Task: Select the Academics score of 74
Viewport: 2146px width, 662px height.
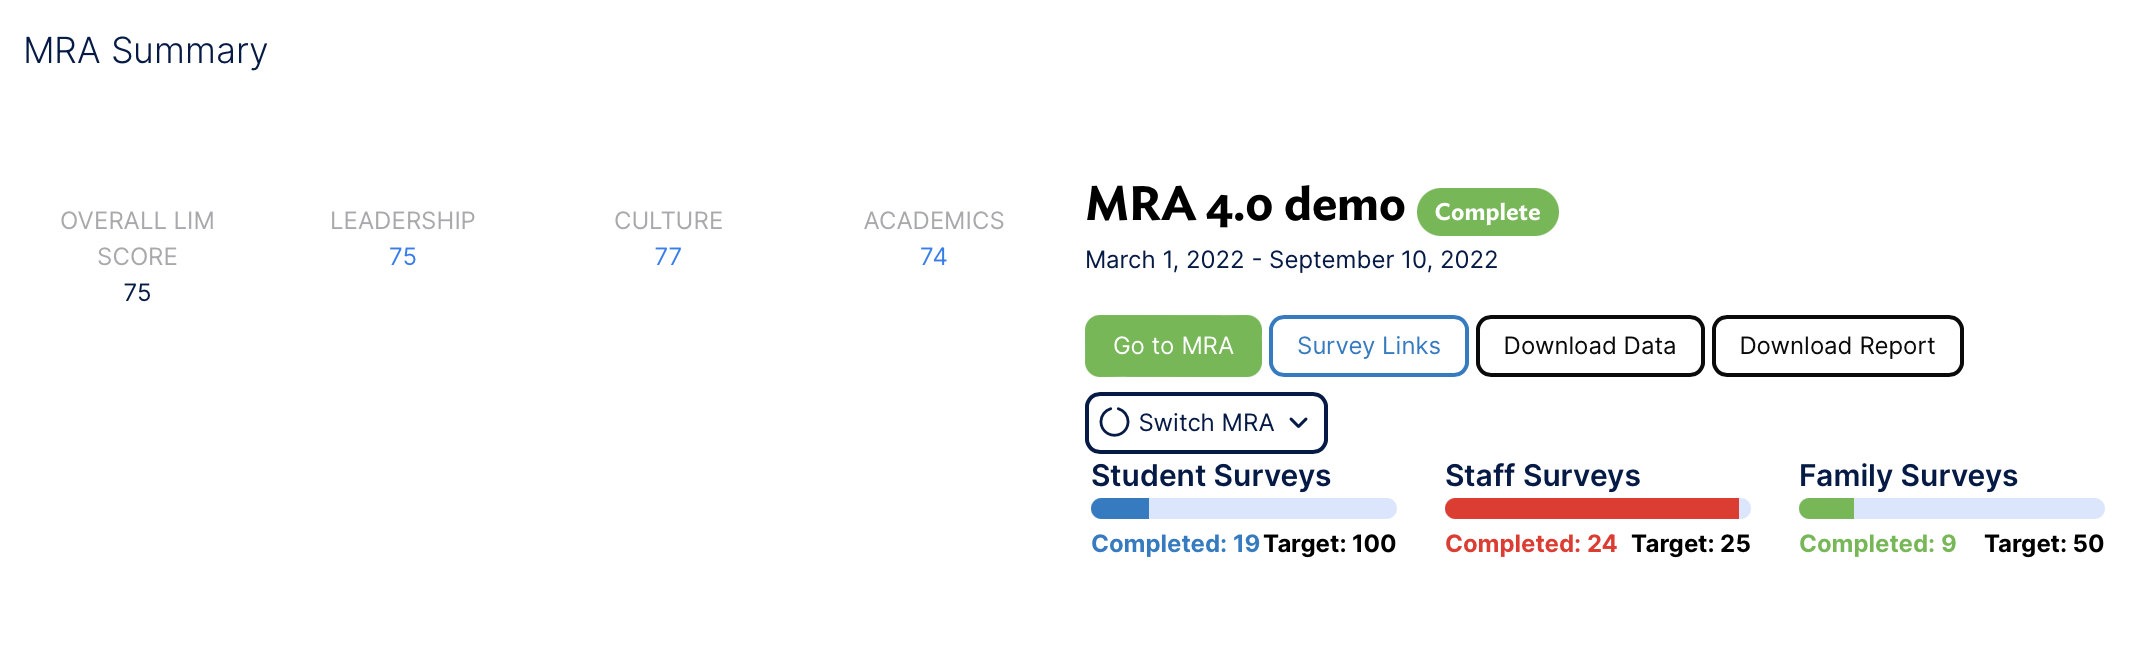Action: [933, 256]
